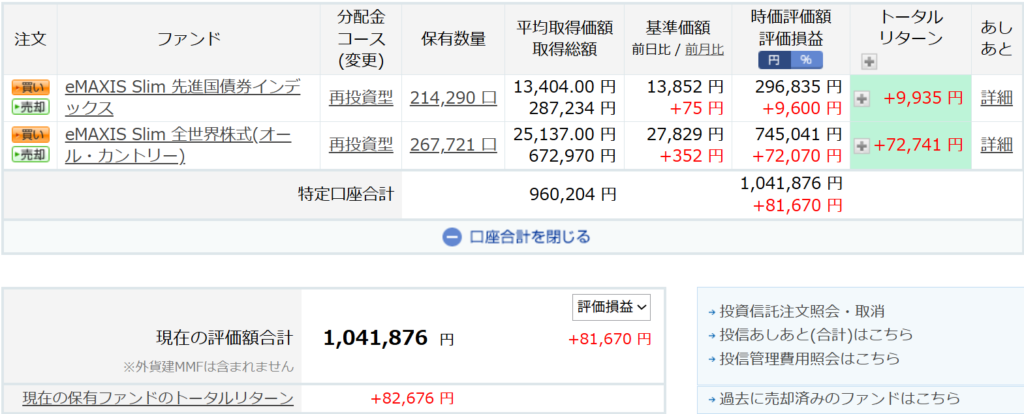Click average cost 13,404.00 円

(565, 86)
